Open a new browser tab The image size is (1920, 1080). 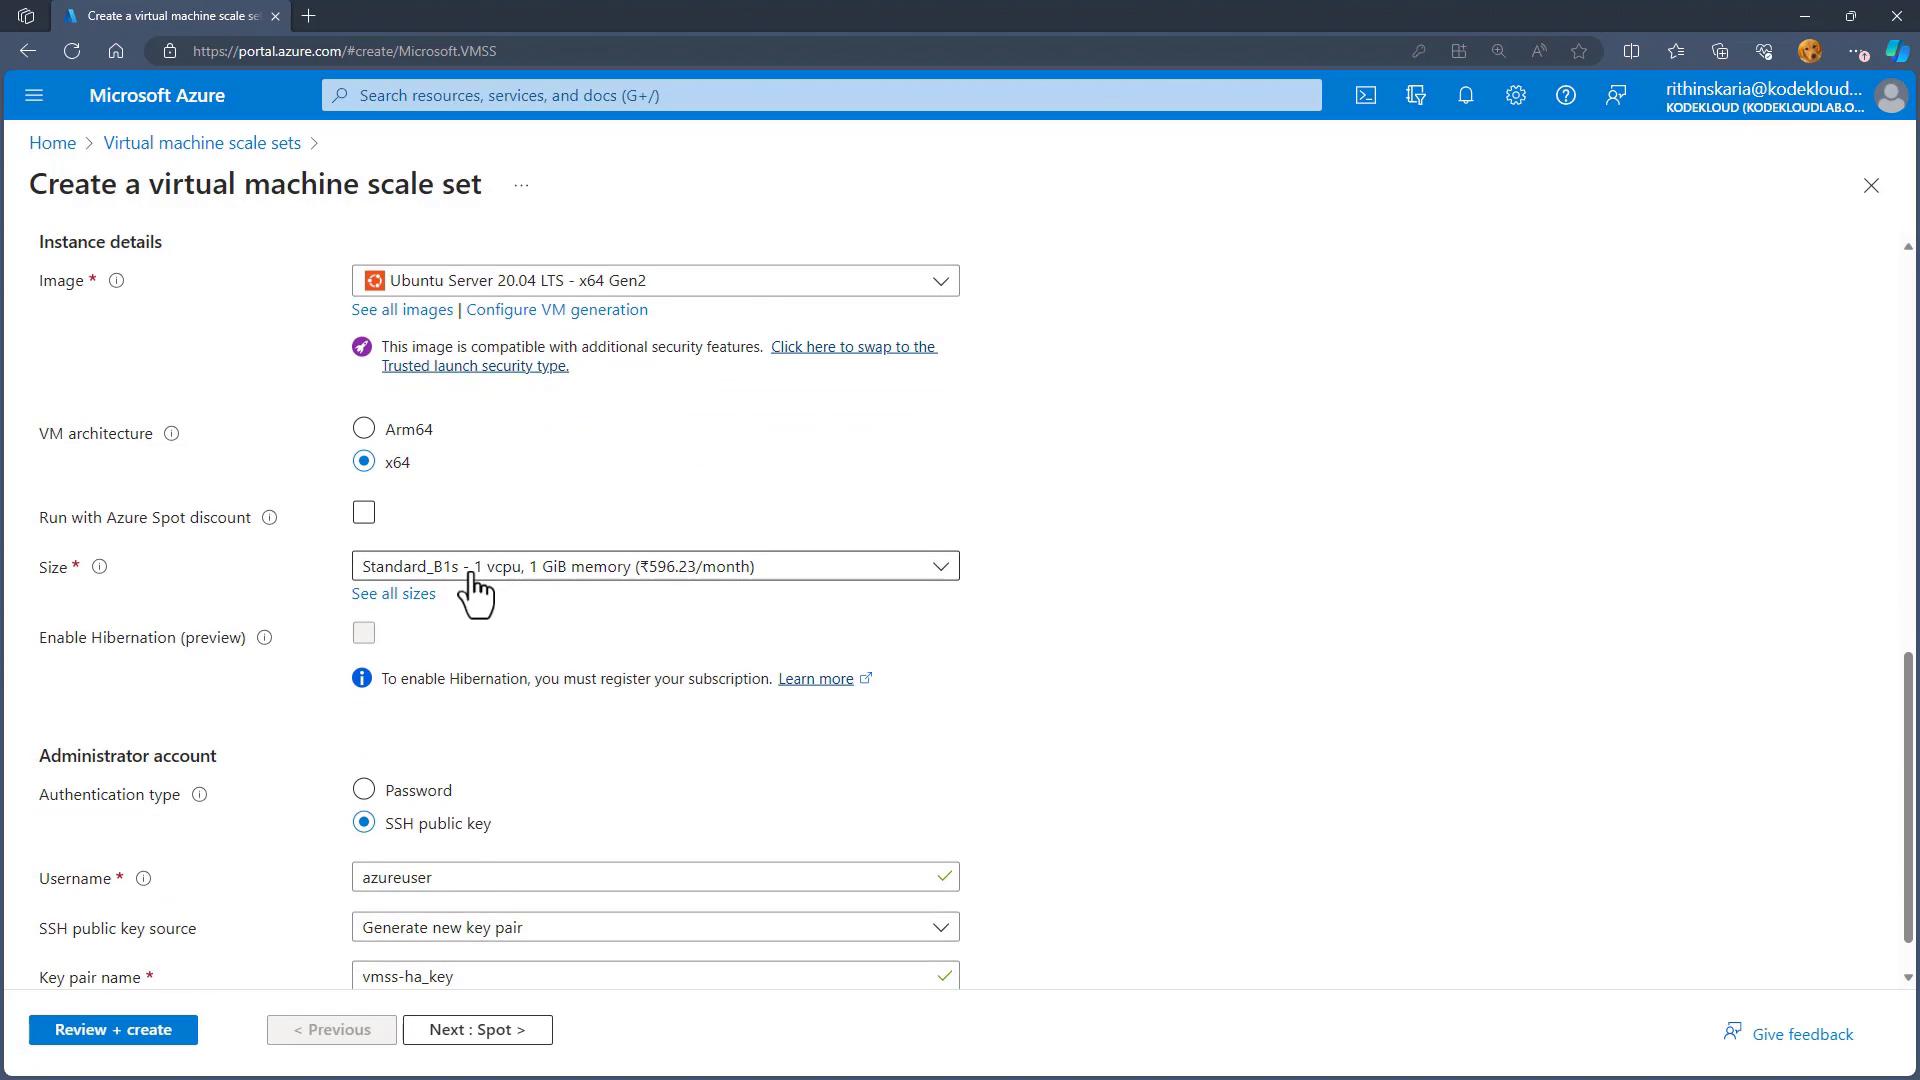308,16
